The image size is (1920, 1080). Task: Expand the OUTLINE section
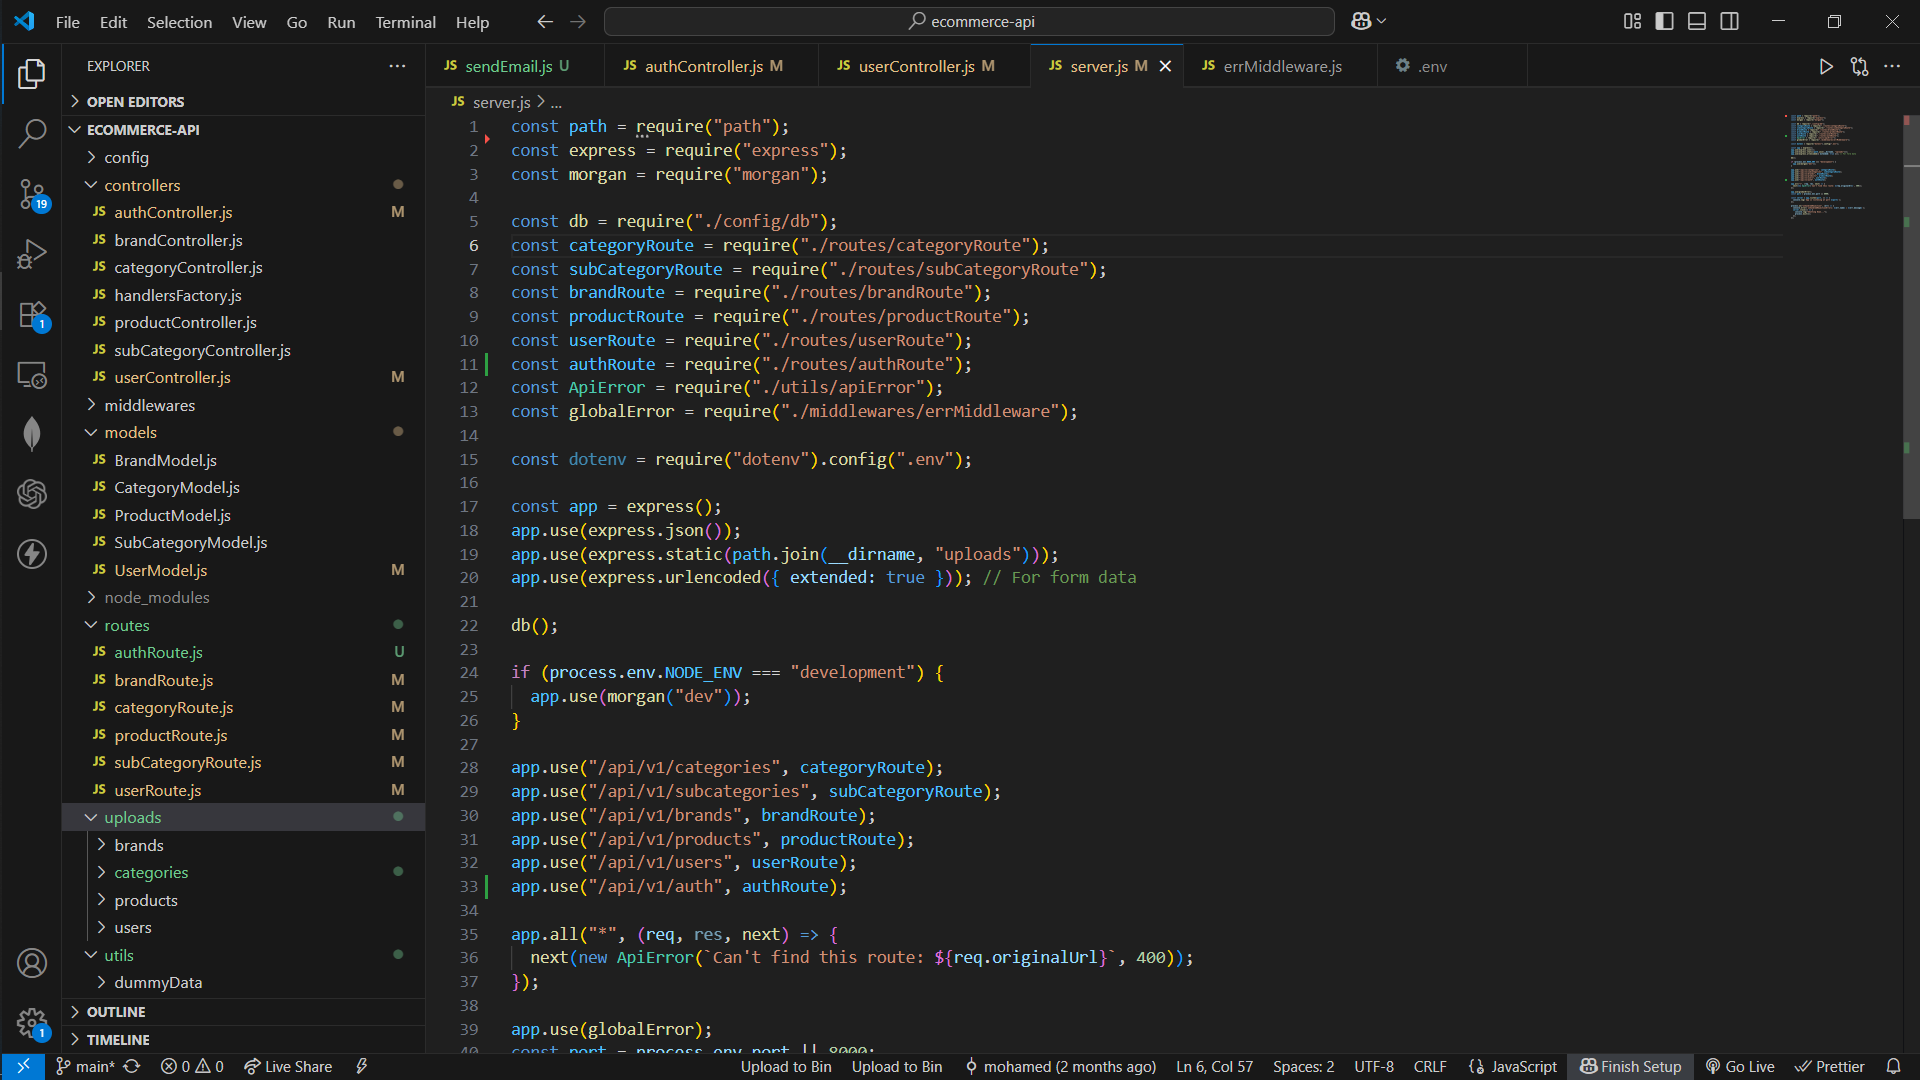[116, 1012]
